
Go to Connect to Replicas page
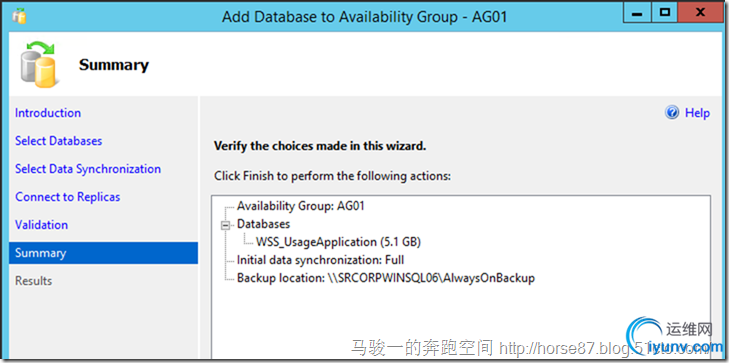click(67, 197)
